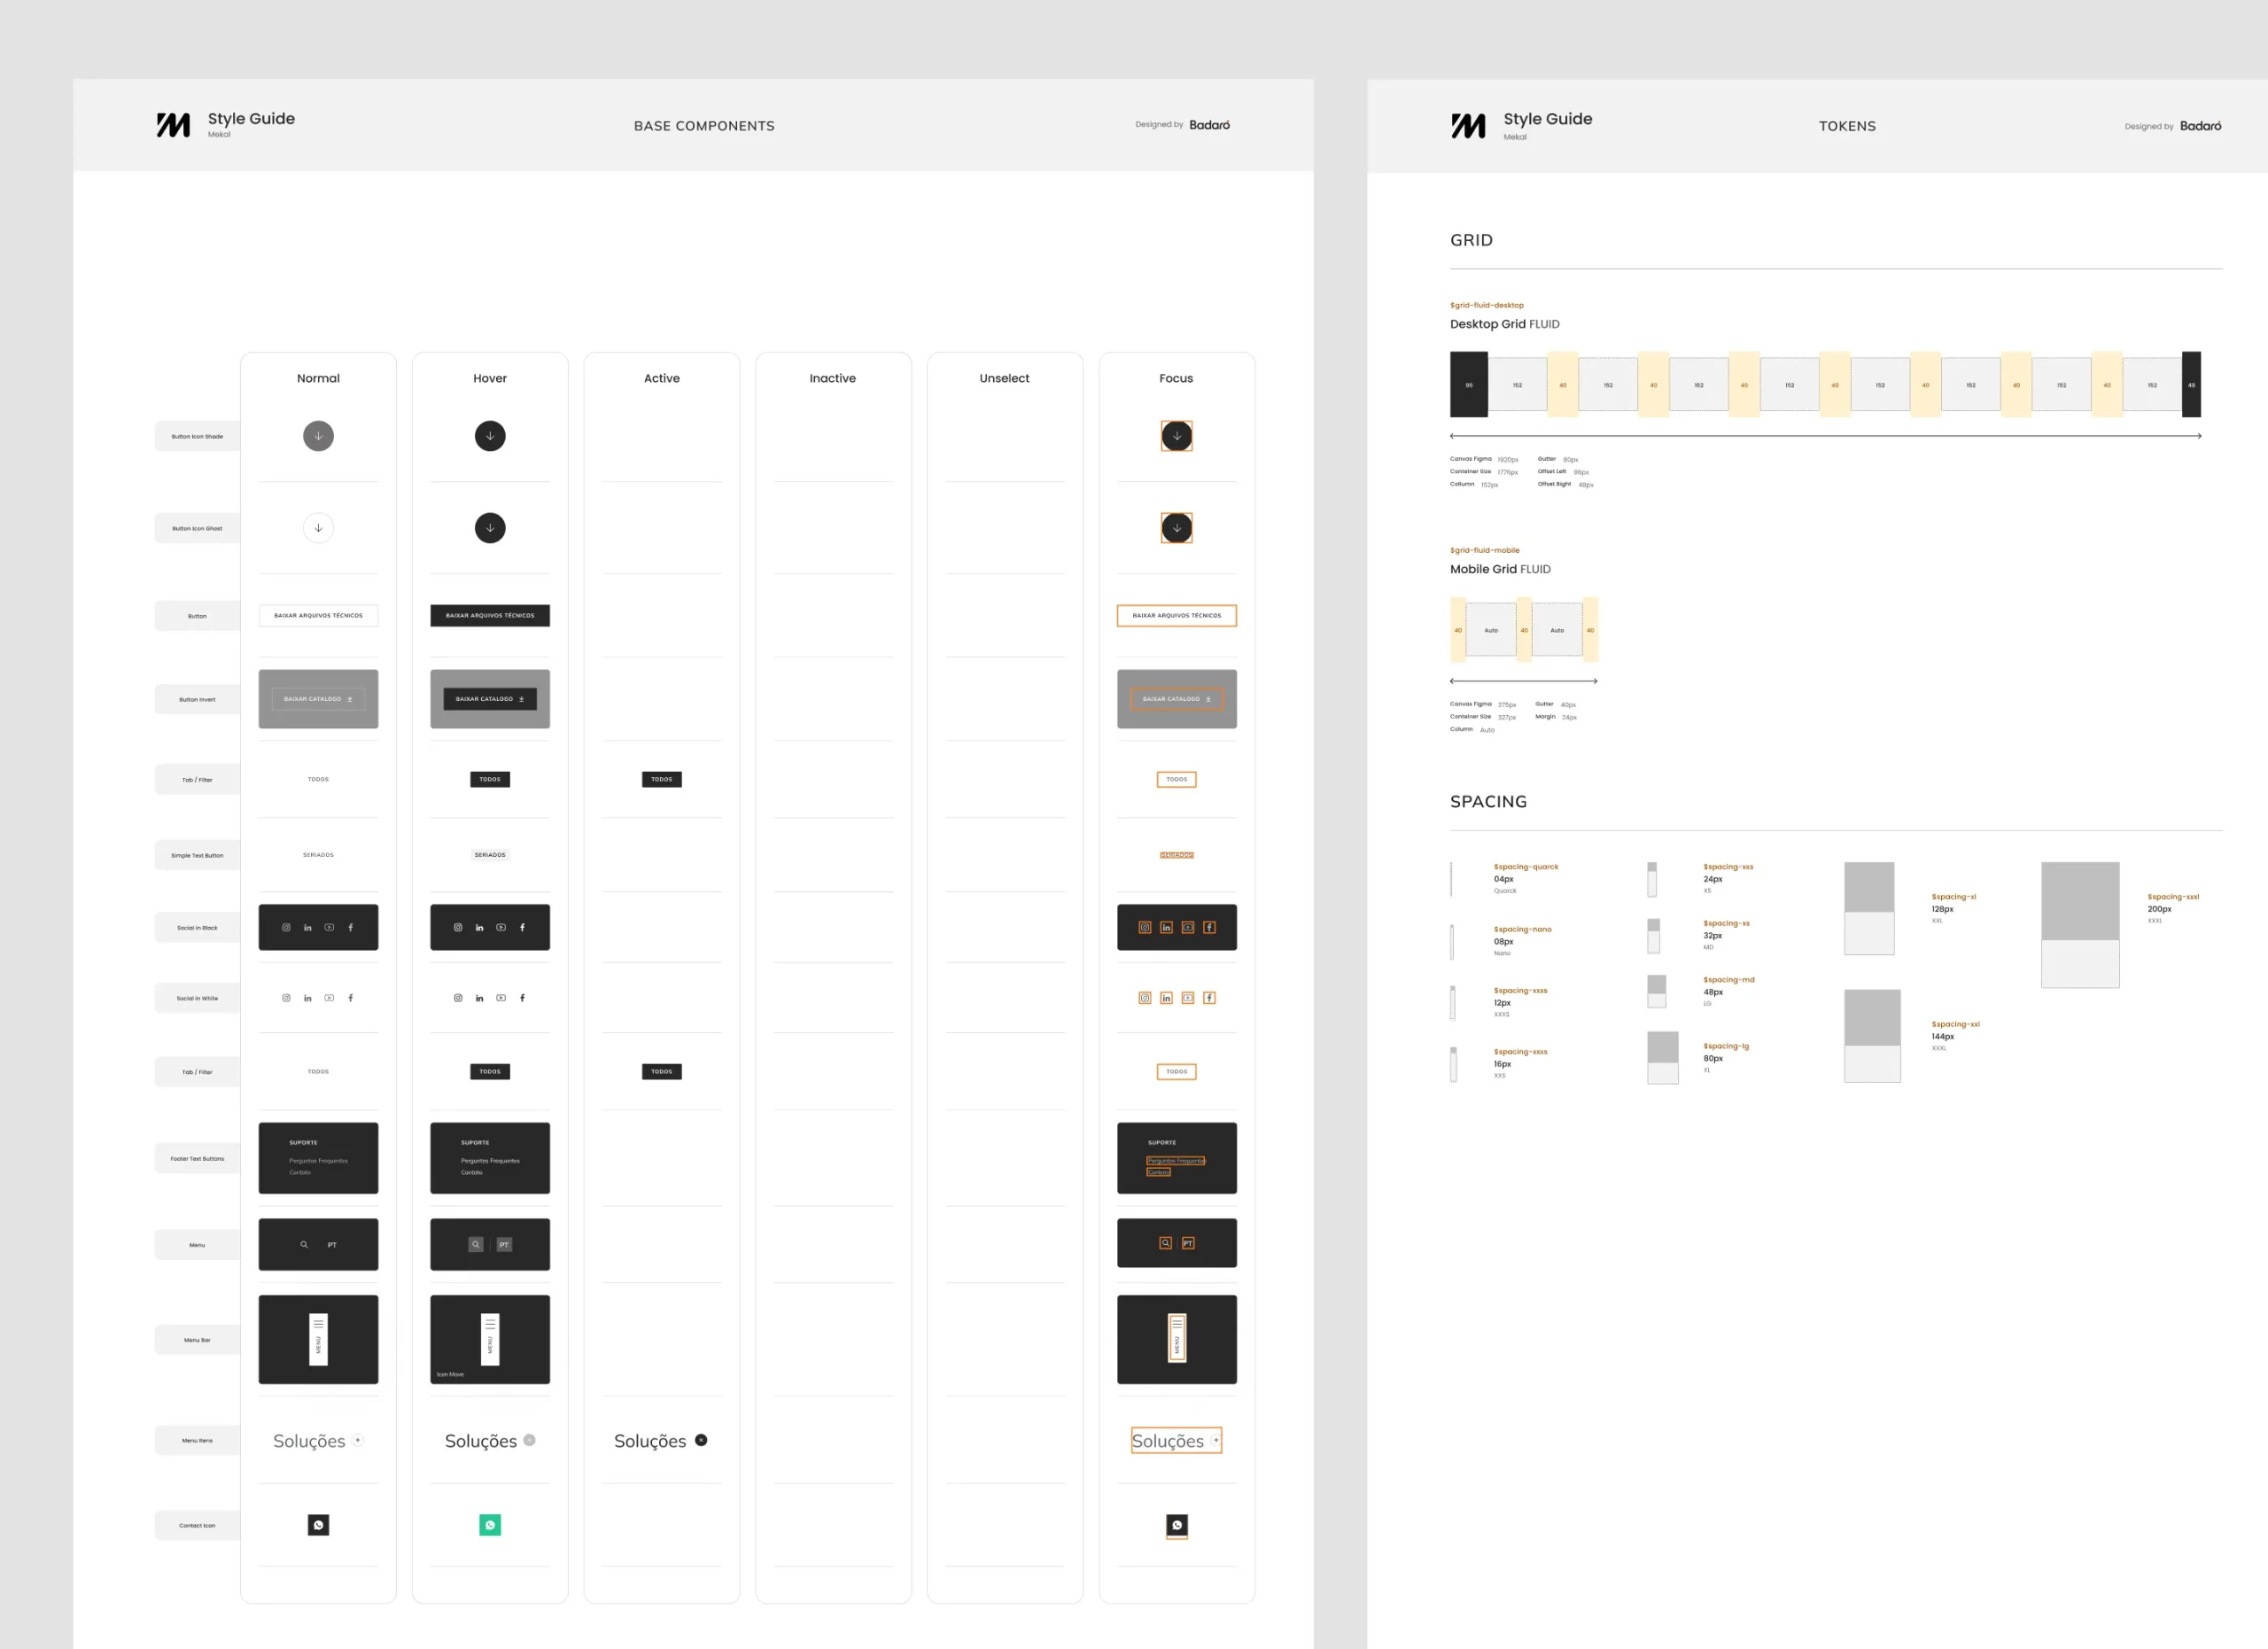Viewport: 2268px width, 1649px height.
Task: Select the Hover column header
Action: 490,378
